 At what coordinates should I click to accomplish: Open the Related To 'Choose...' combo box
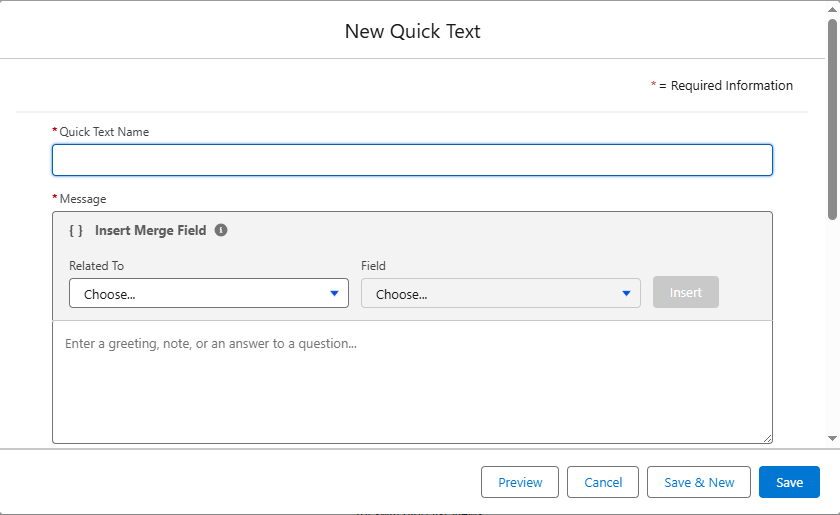pos(208,293)
